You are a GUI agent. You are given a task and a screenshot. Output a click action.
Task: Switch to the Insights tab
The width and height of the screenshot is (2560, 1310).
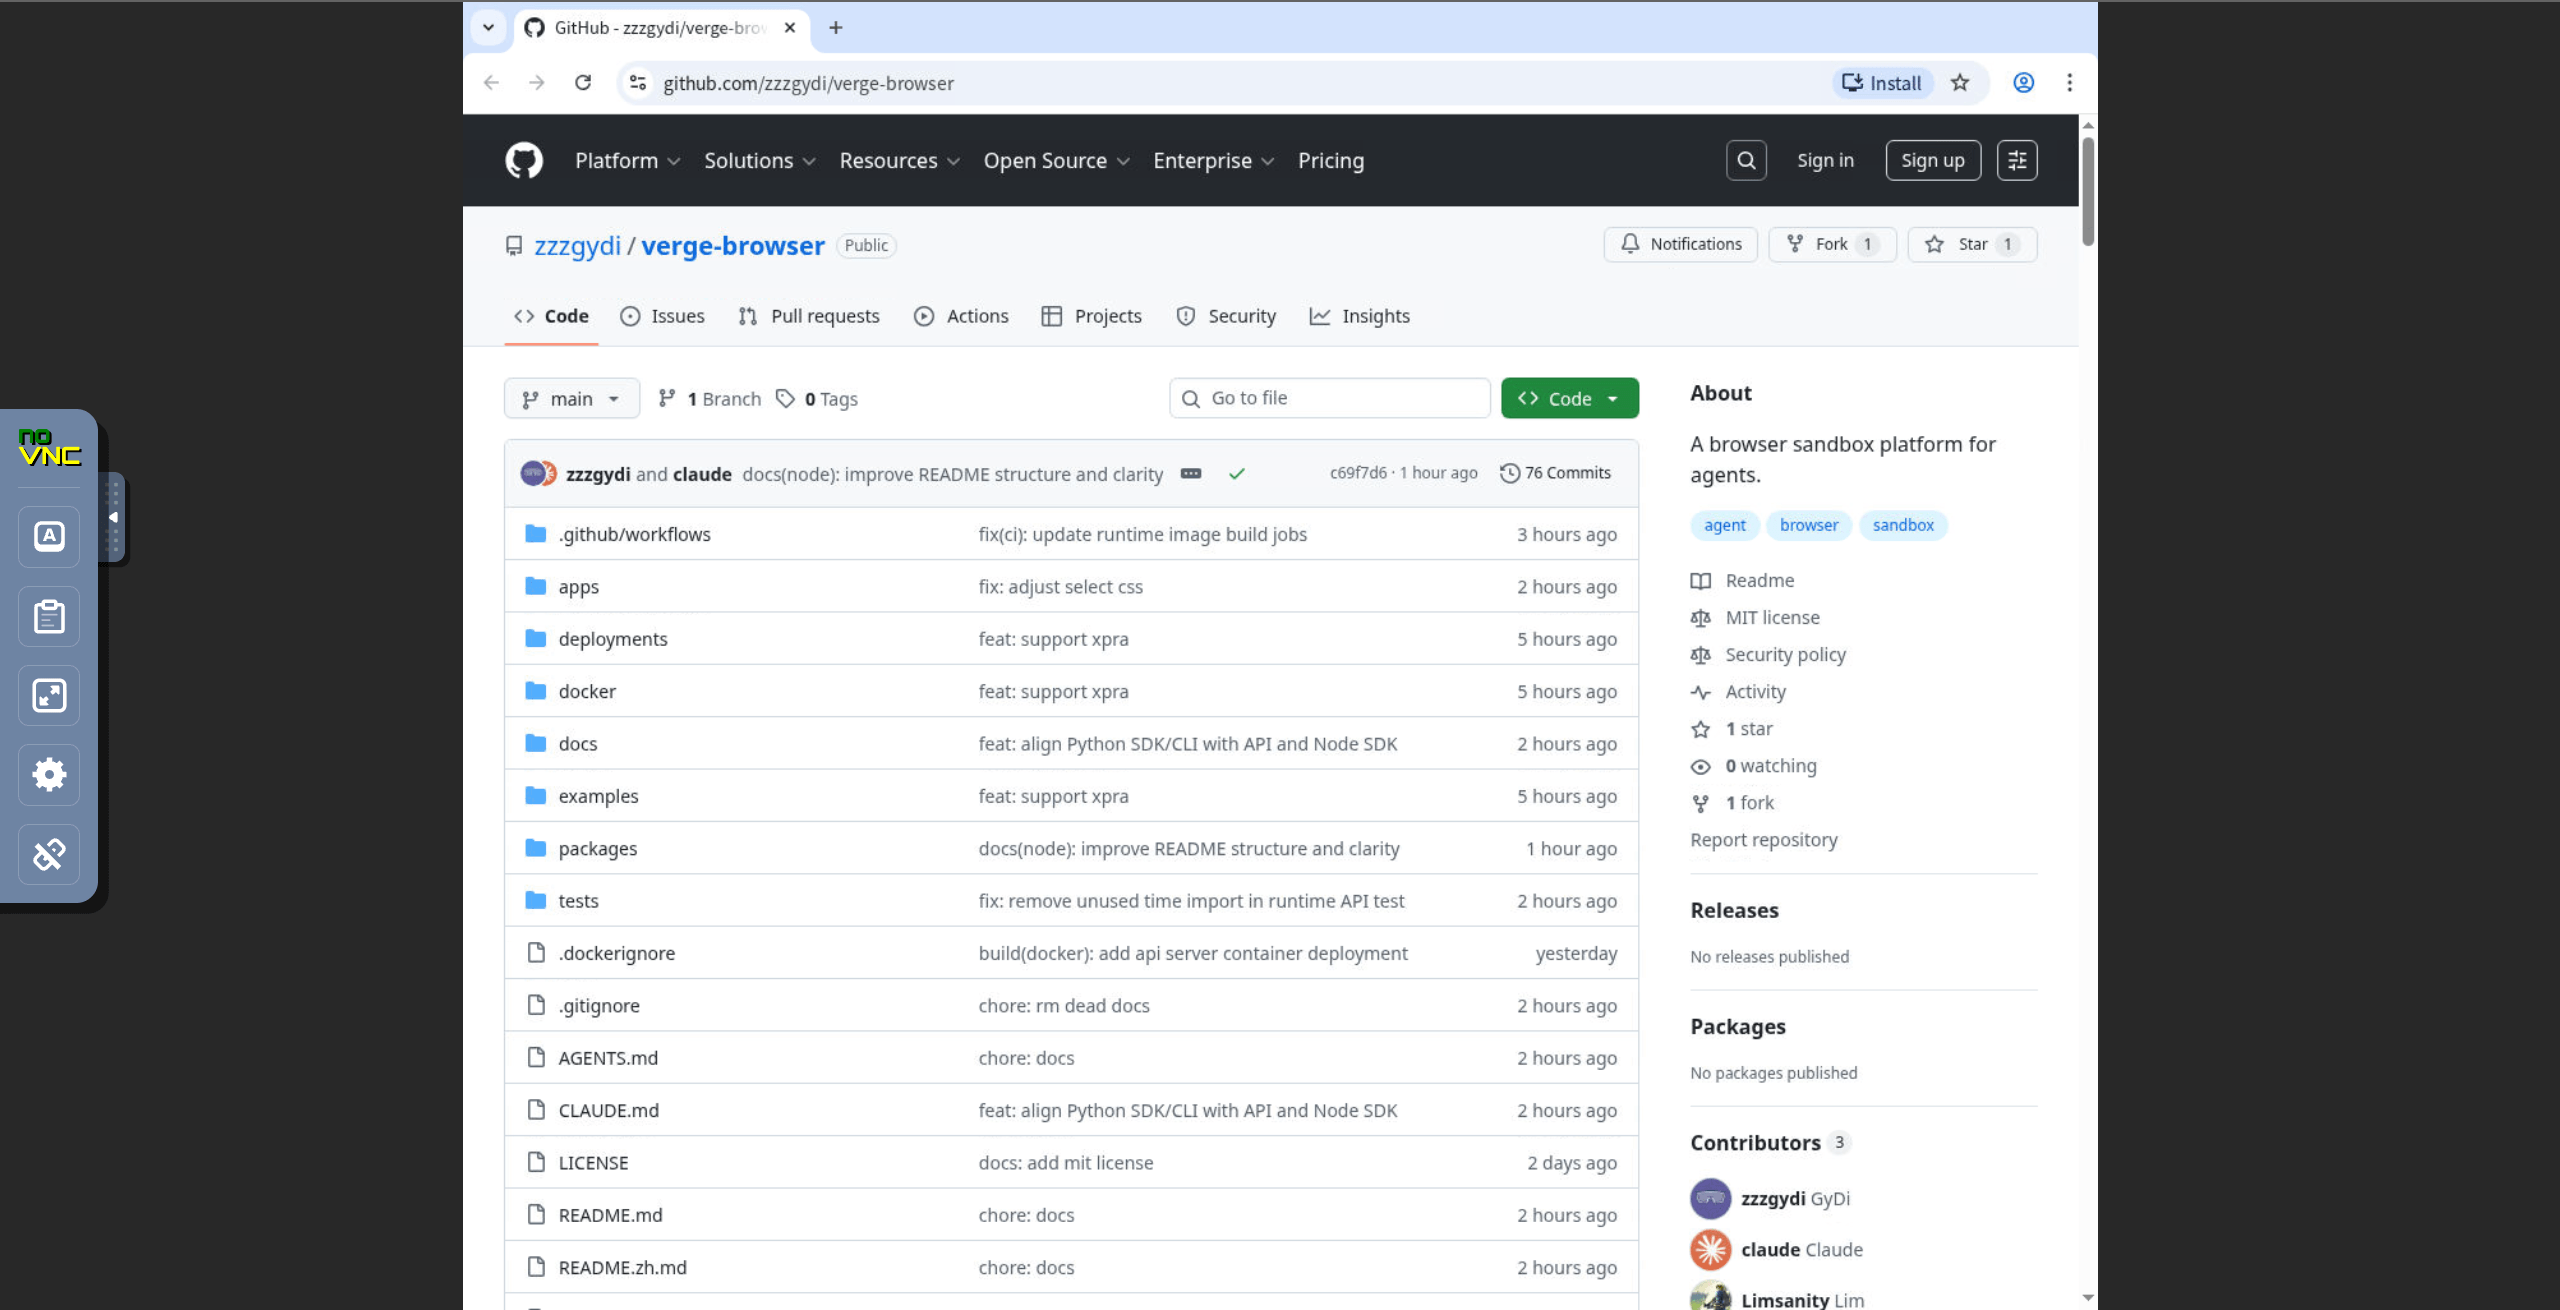1360,316
